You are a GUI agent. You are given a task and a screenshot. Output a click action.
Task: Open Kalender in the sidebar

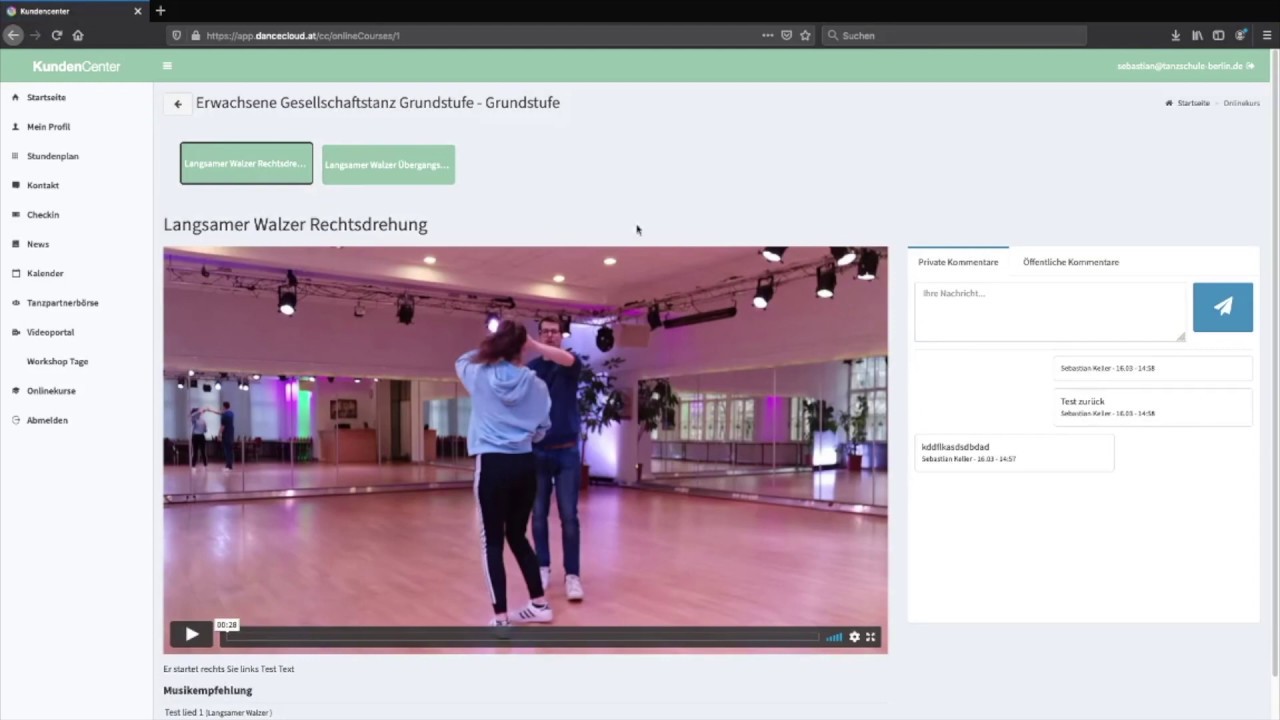(45, 273)
